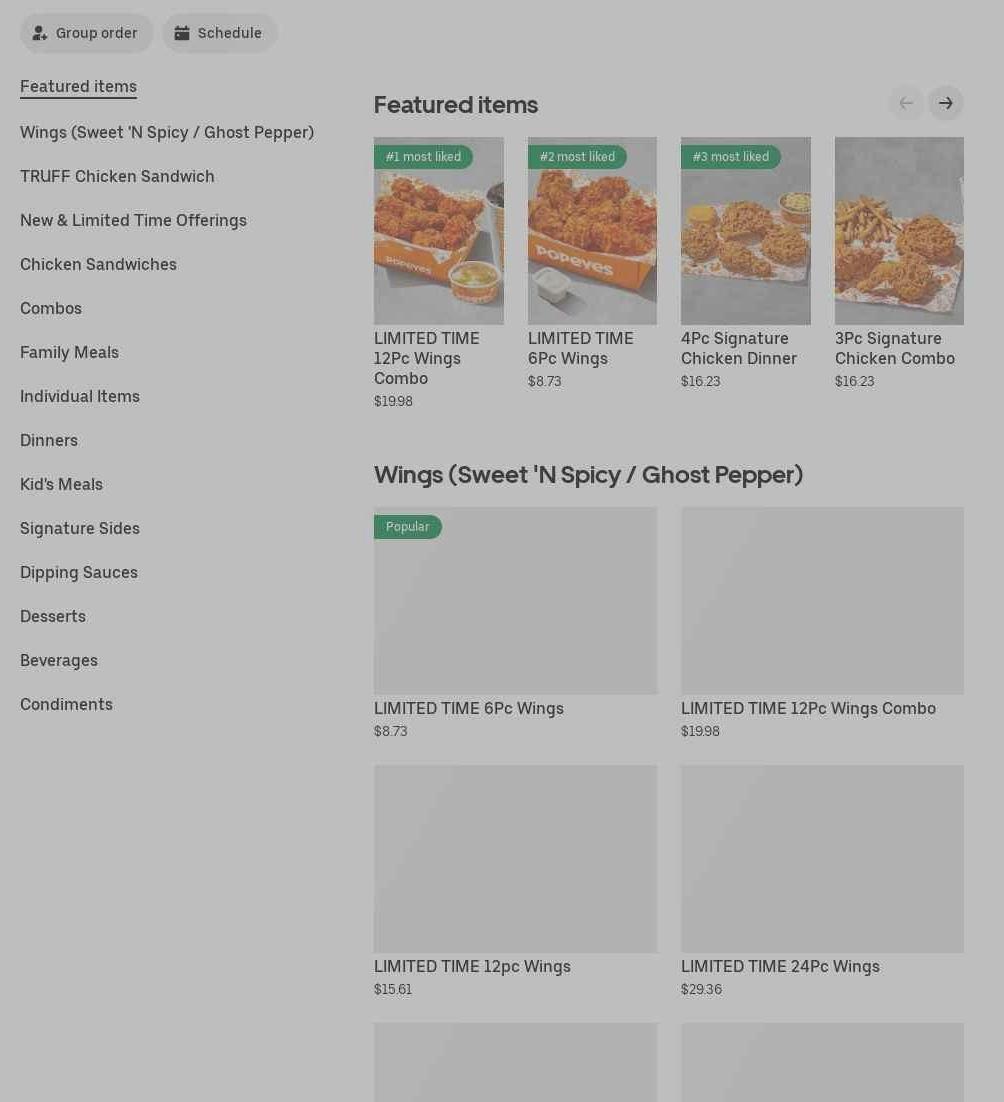Screen dimensions: 1004x1102
Task: Click Popular LIMITED TIME 6Pc Wings card
Action: coord(515,601)
